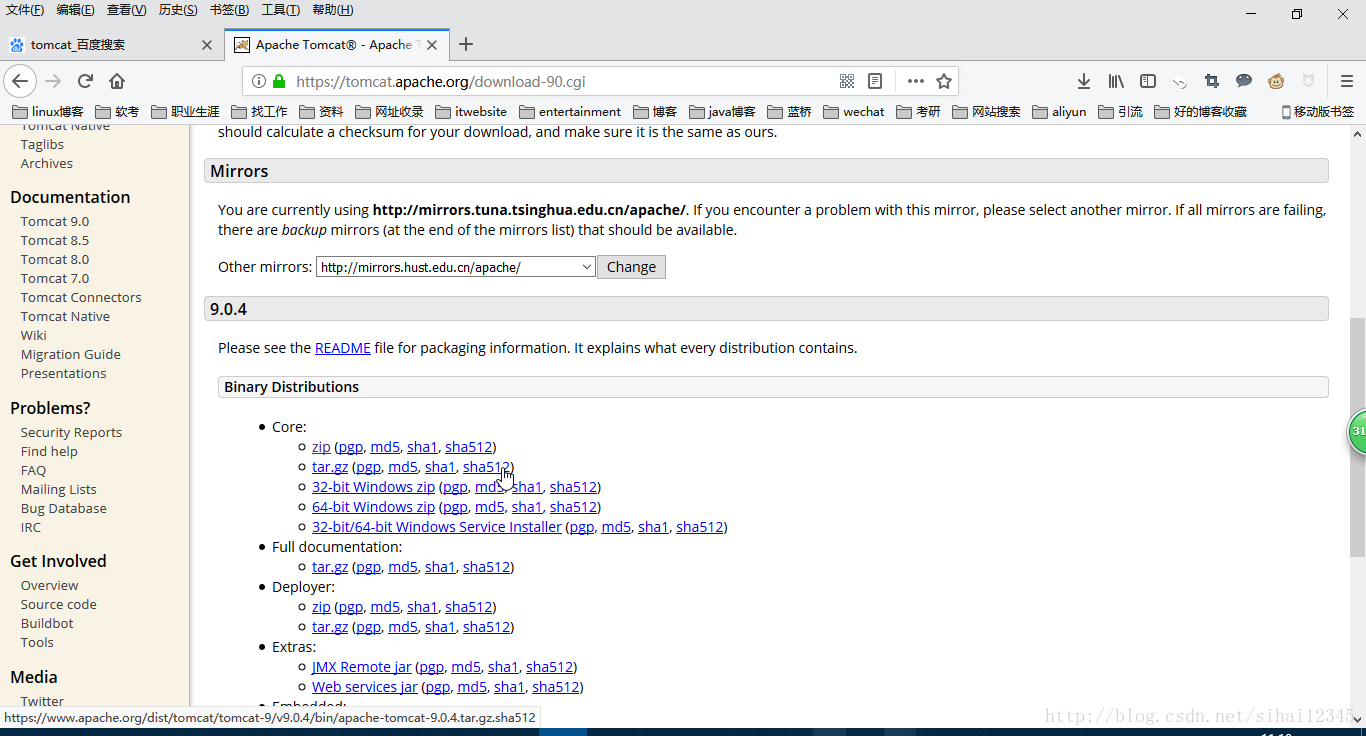Click the green padlock security icon
The image size is (1366, 736).
(x=278, y=81)
